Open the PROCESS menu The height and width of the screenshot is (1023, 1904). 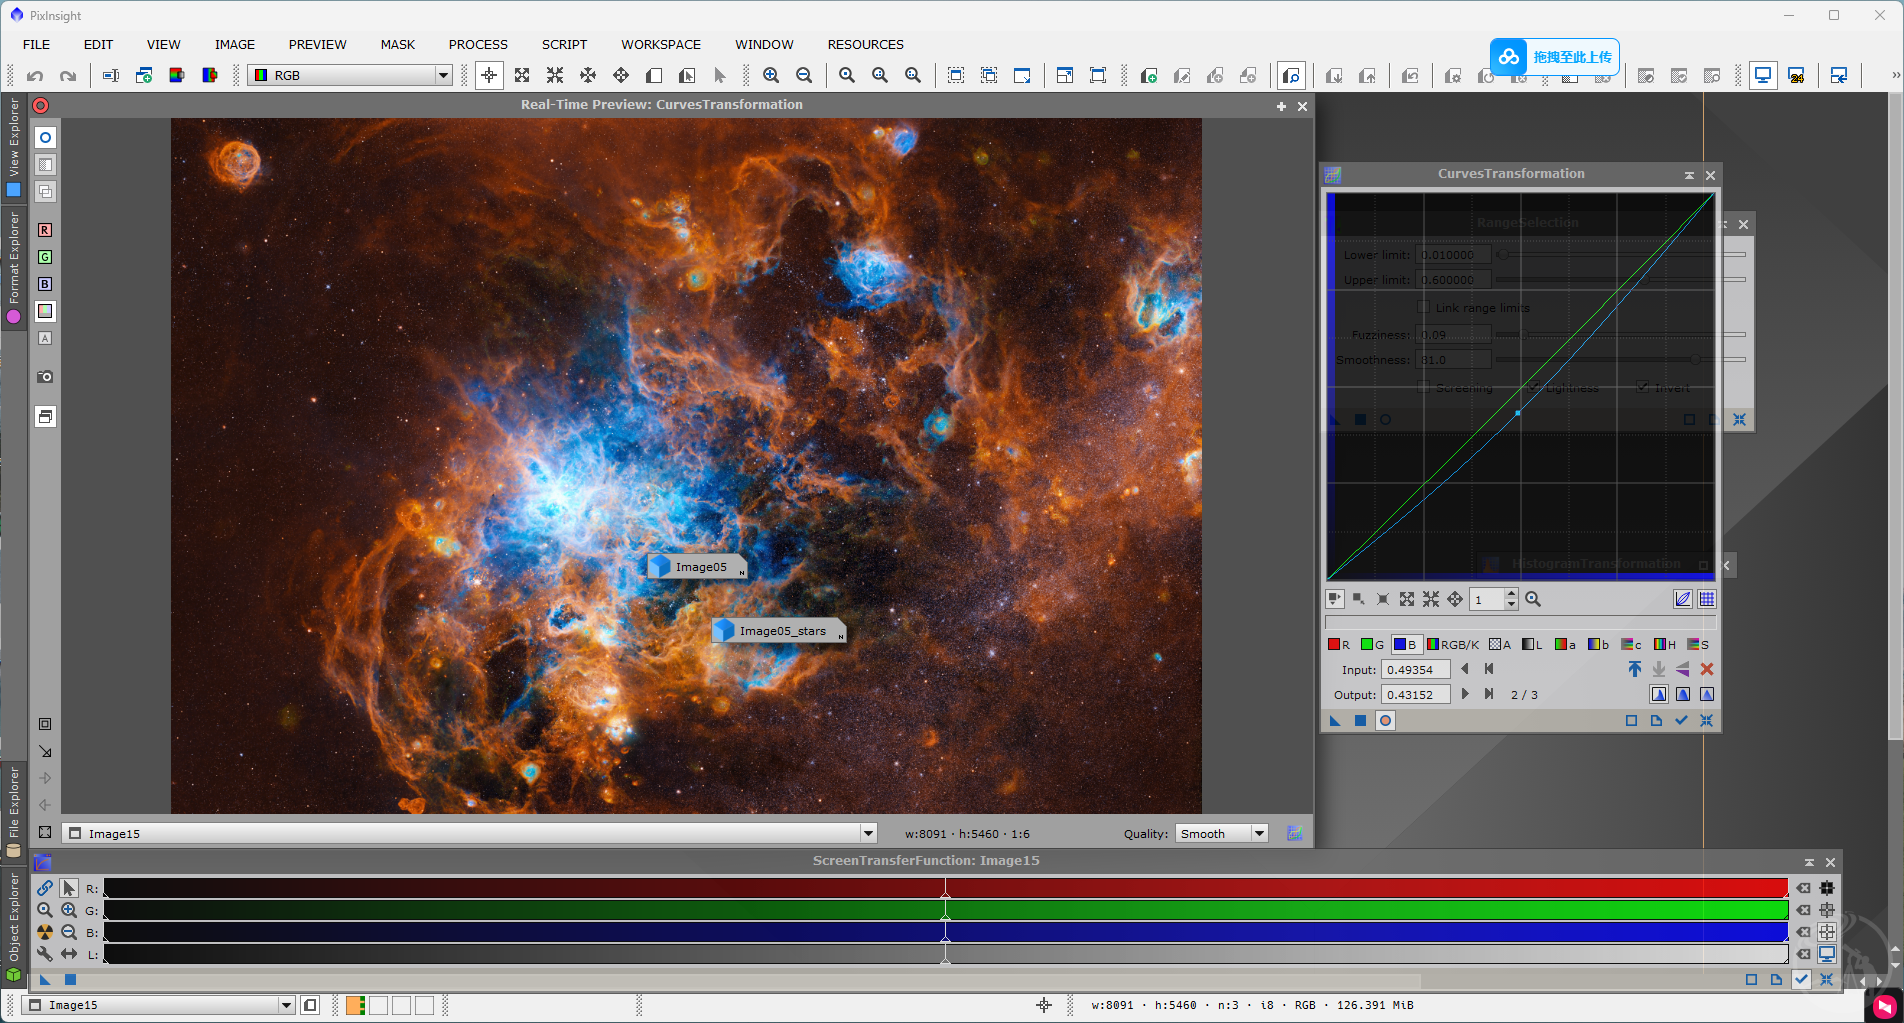[478, 44]
